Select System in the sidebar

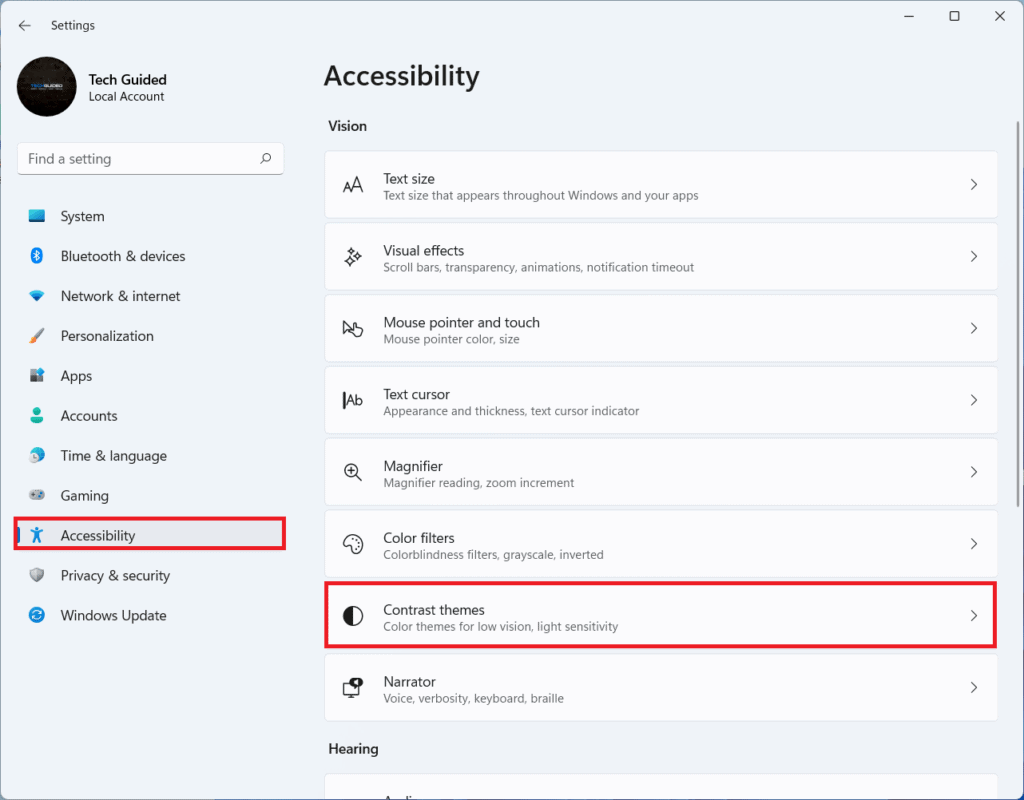point(82,216)
